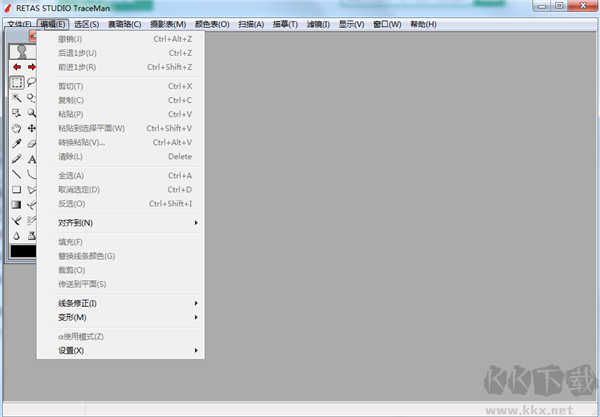
Task: Click the head silhouette icon atop toolbox
Action: click(x=22, y=52)
